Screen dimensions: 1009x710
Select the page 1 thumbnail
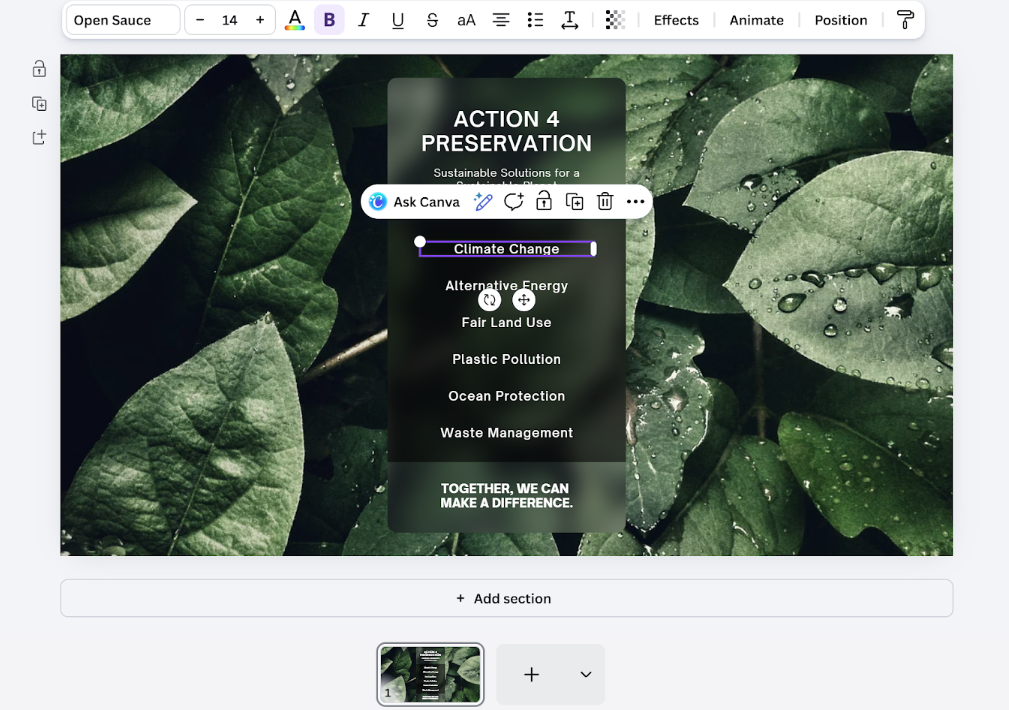(x=430, y=674)
